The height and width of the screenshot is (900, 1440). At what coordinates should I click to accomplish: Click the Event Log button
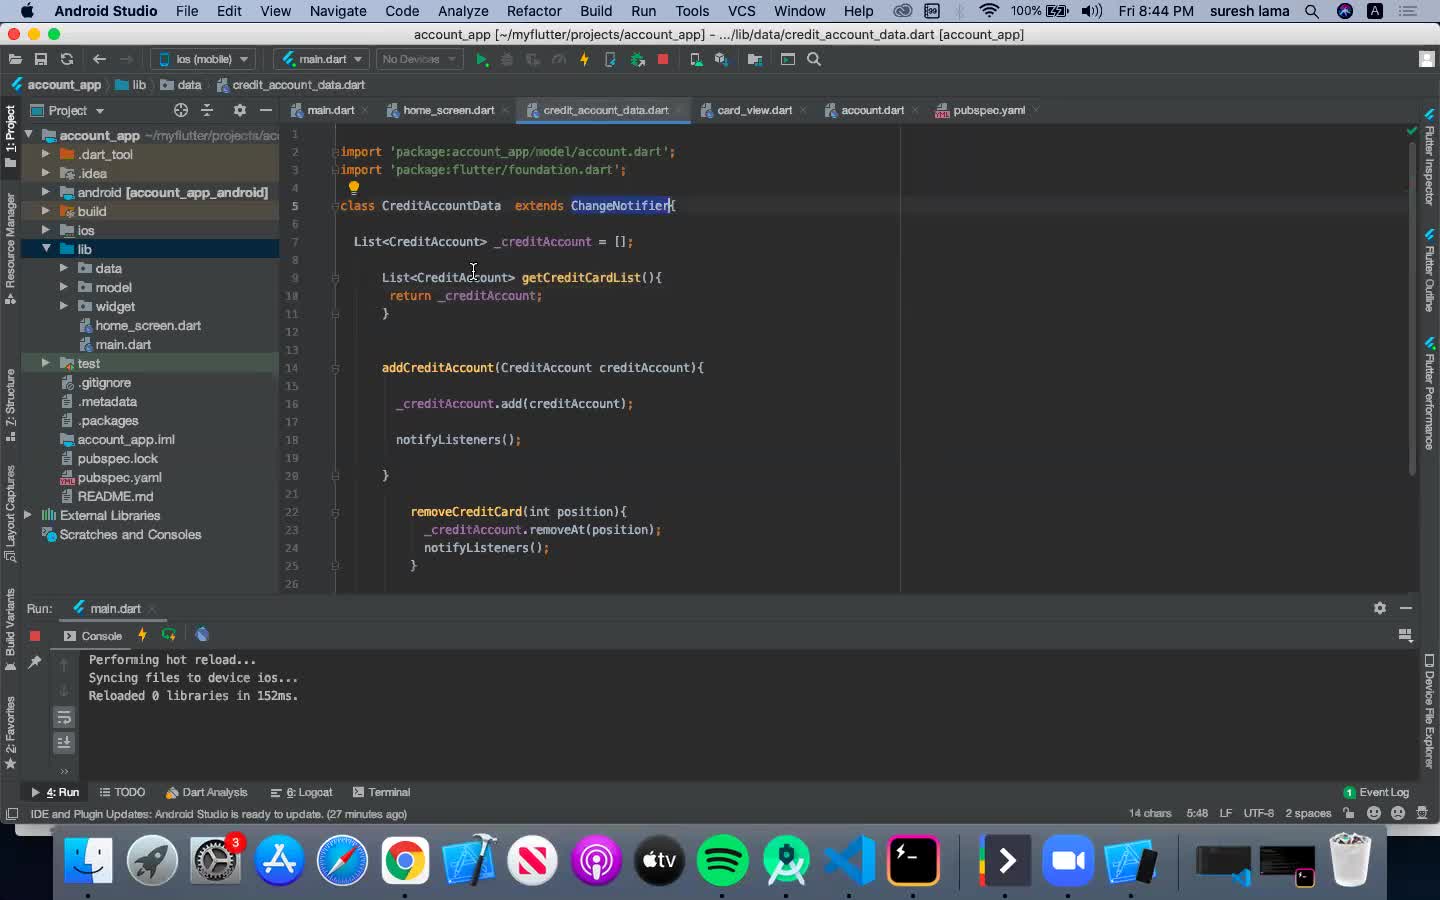[x=1376, y=792]
